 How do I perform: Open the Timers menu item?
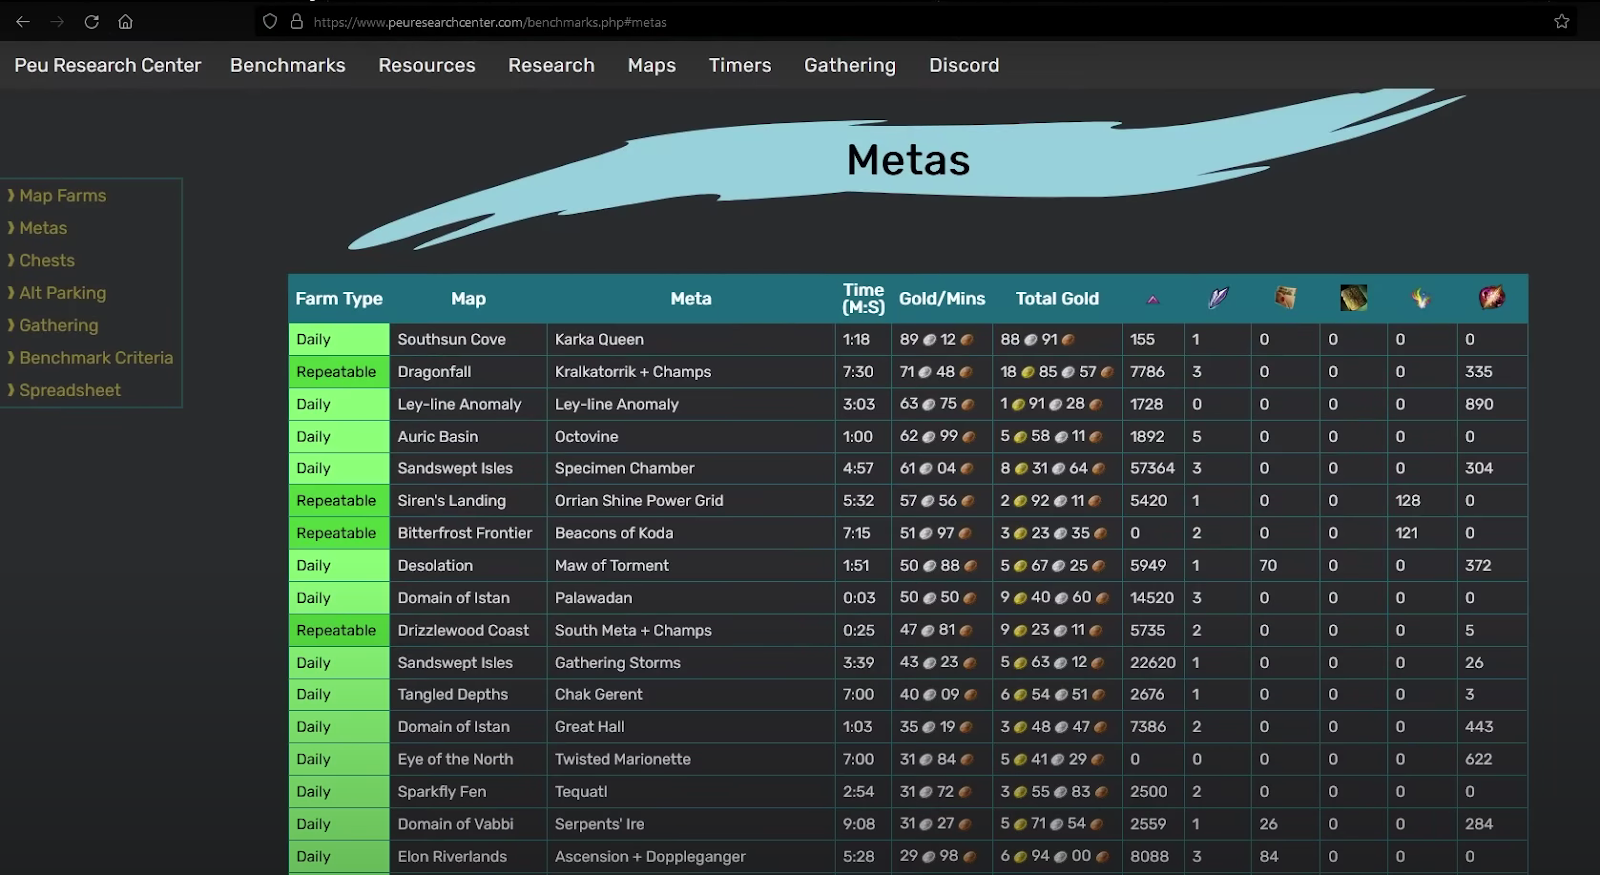click(739, 65)
